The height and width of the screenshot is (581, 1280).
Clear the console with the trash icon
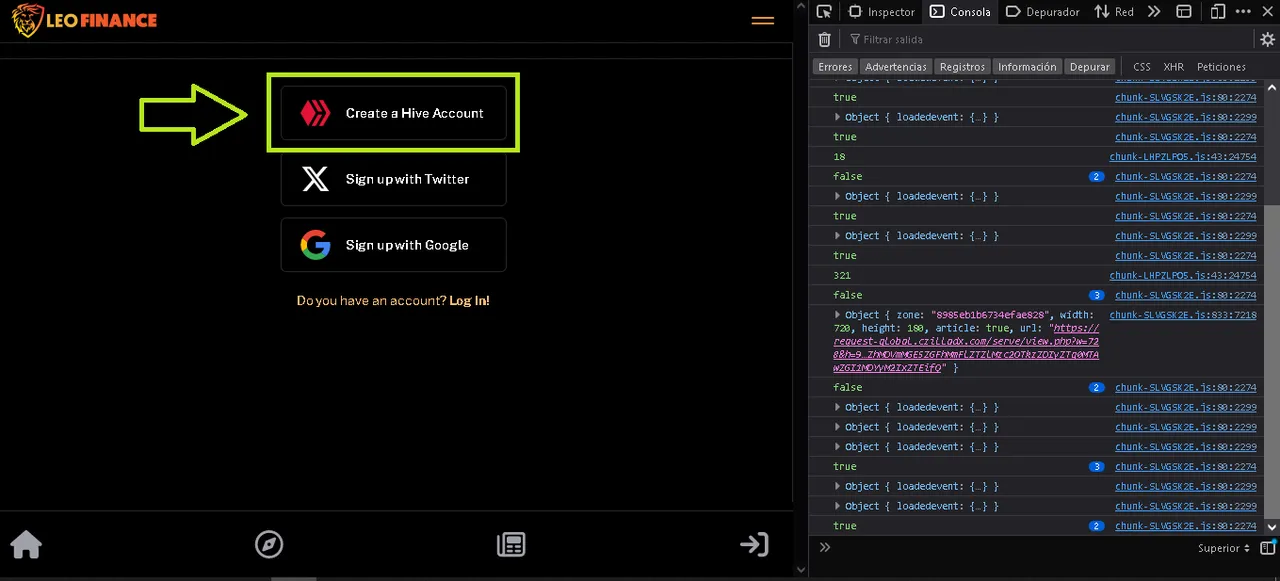[824, 39]
